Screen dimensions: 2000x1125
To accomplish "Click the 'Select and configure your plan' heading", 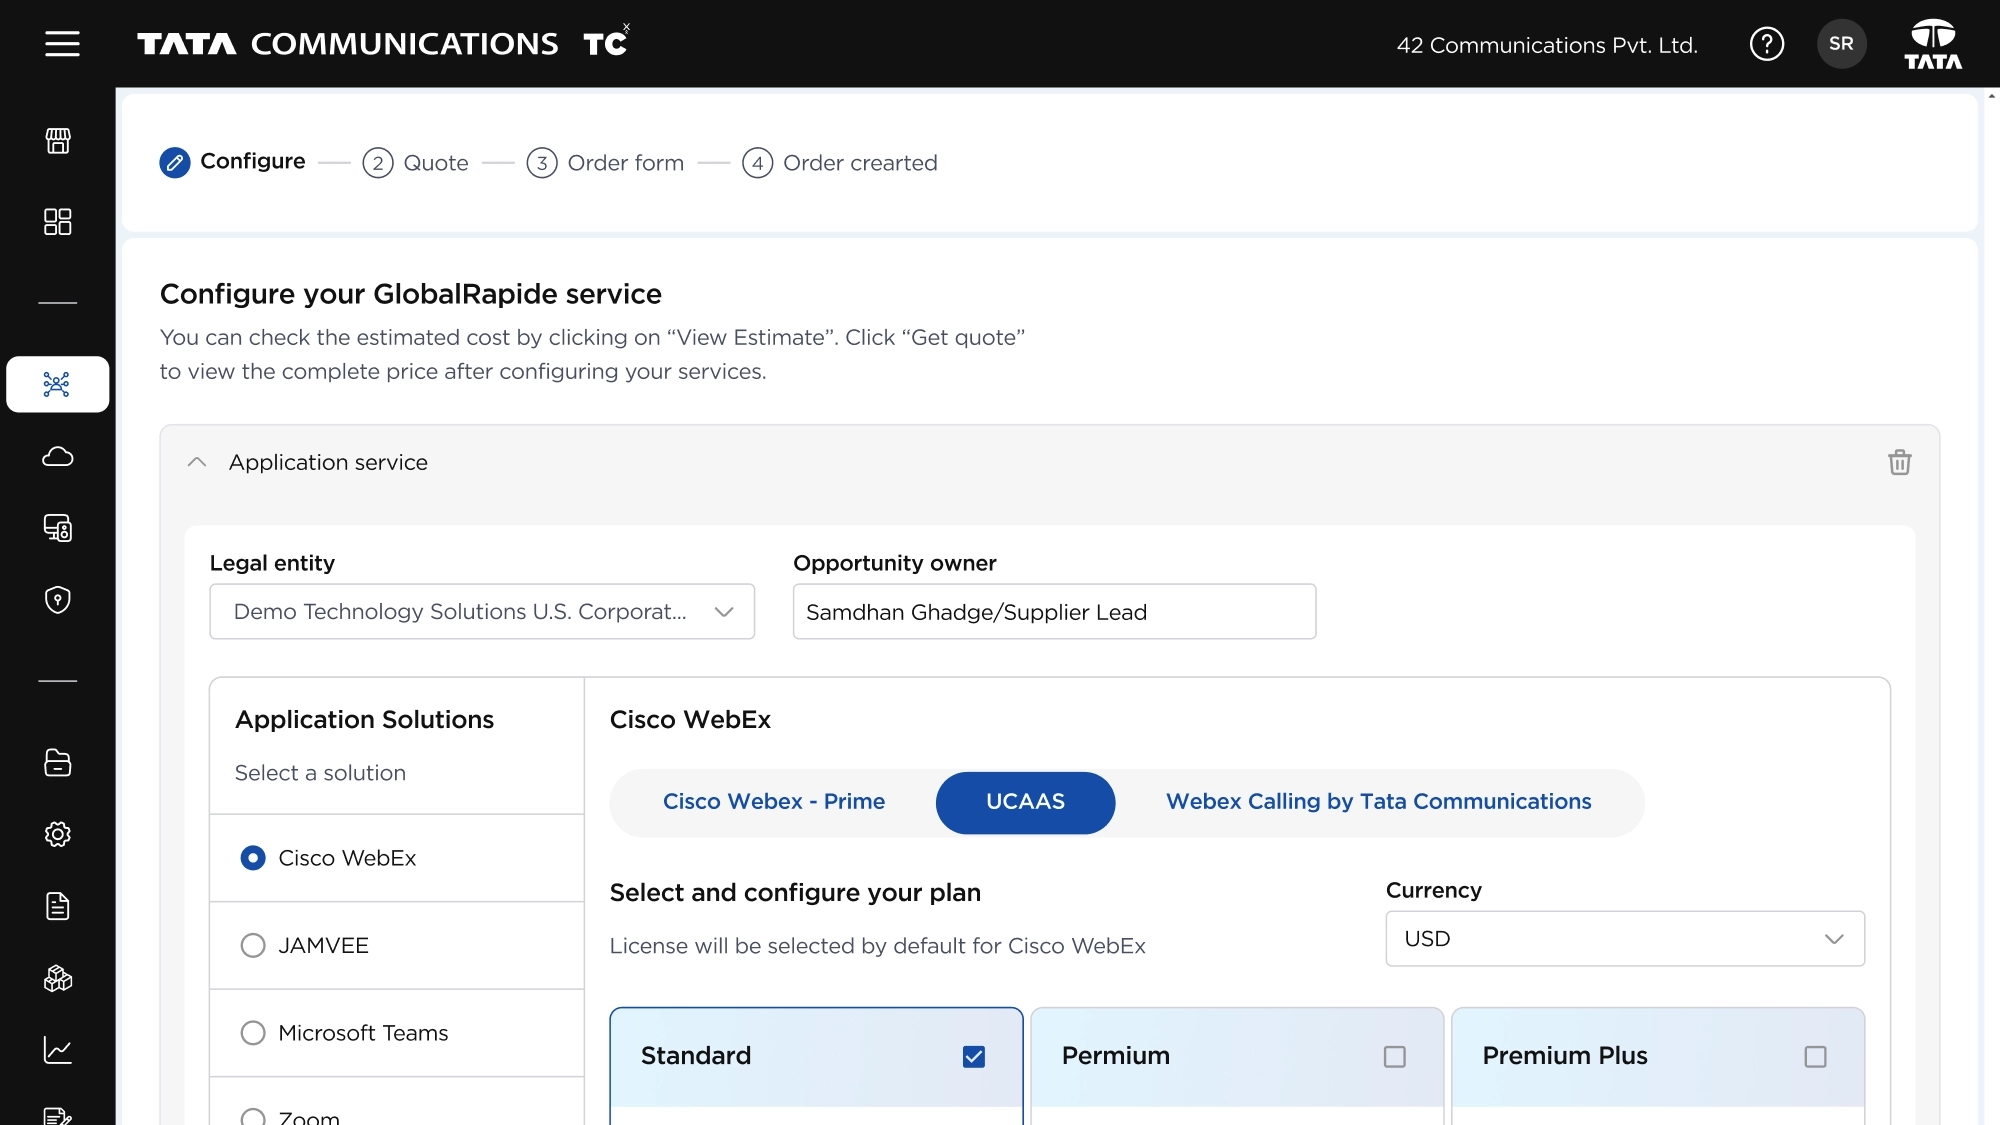I will click(x=795, y=893).
